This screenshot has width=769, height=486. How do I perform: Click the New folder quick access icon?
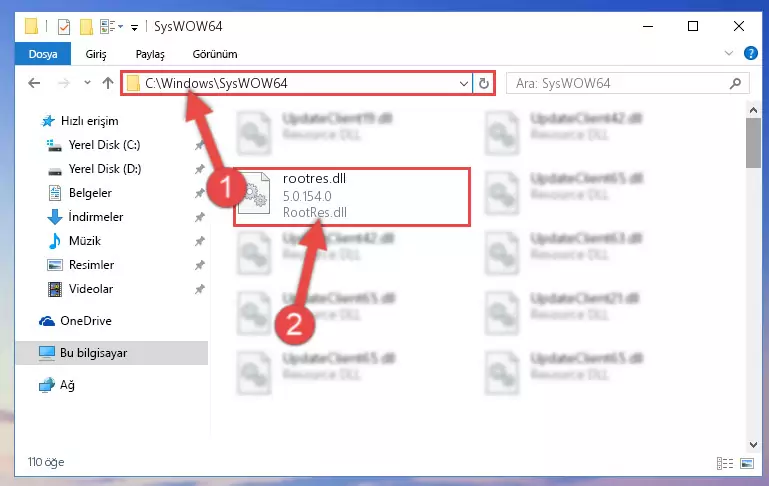coord(86,26)
